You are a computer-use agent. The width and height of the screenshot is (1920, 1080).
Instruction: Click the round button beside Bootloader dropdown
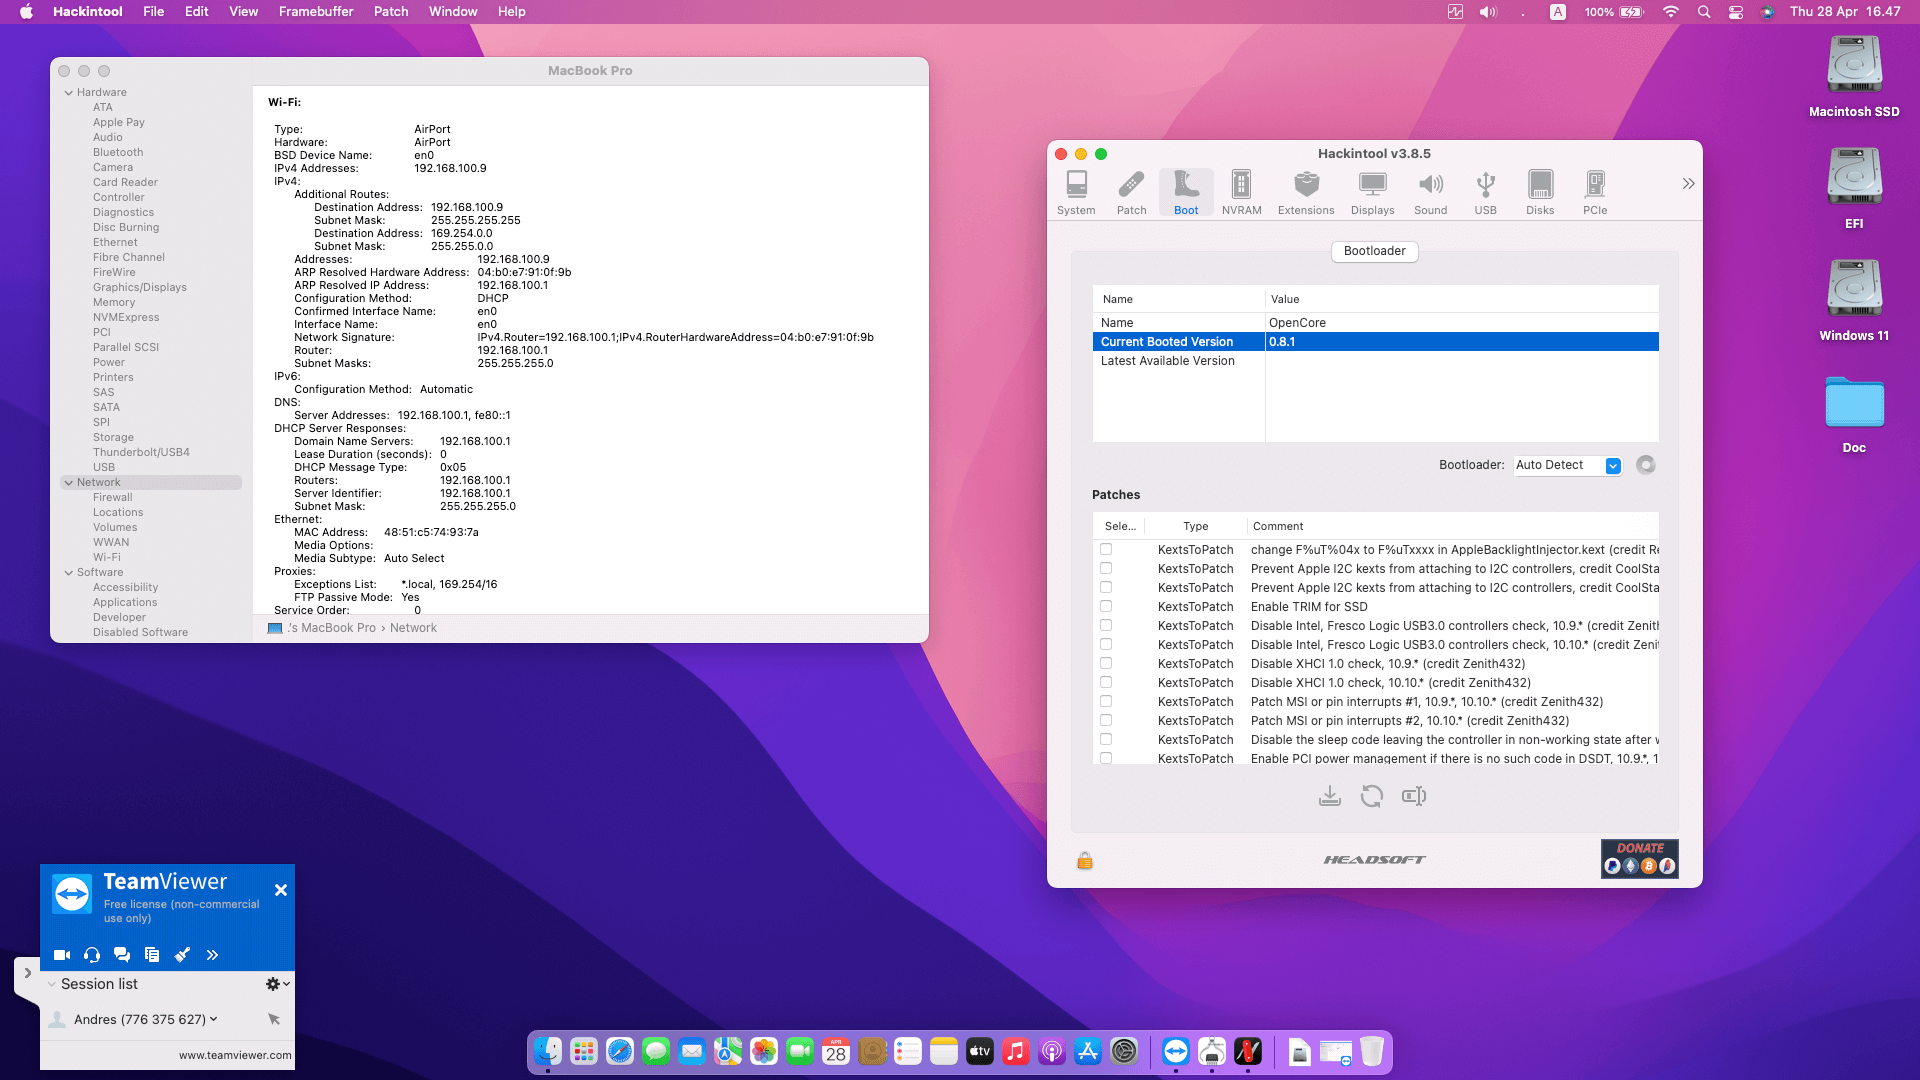pos(1645,465)
